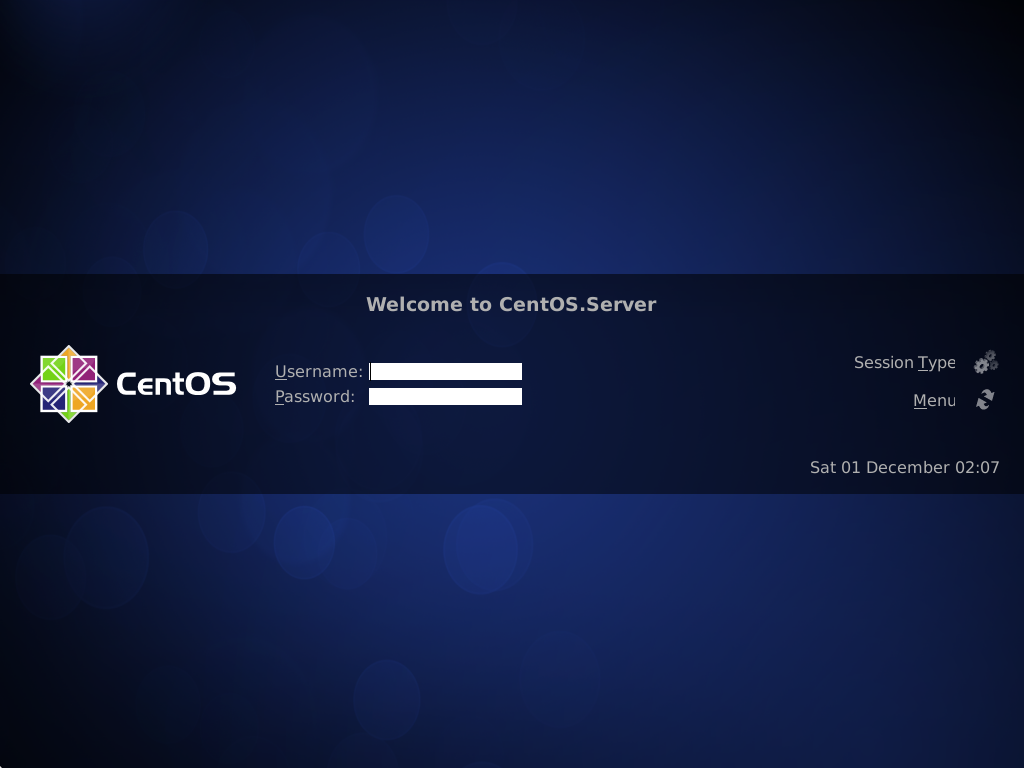Click the Password input box

click(445, 396)
